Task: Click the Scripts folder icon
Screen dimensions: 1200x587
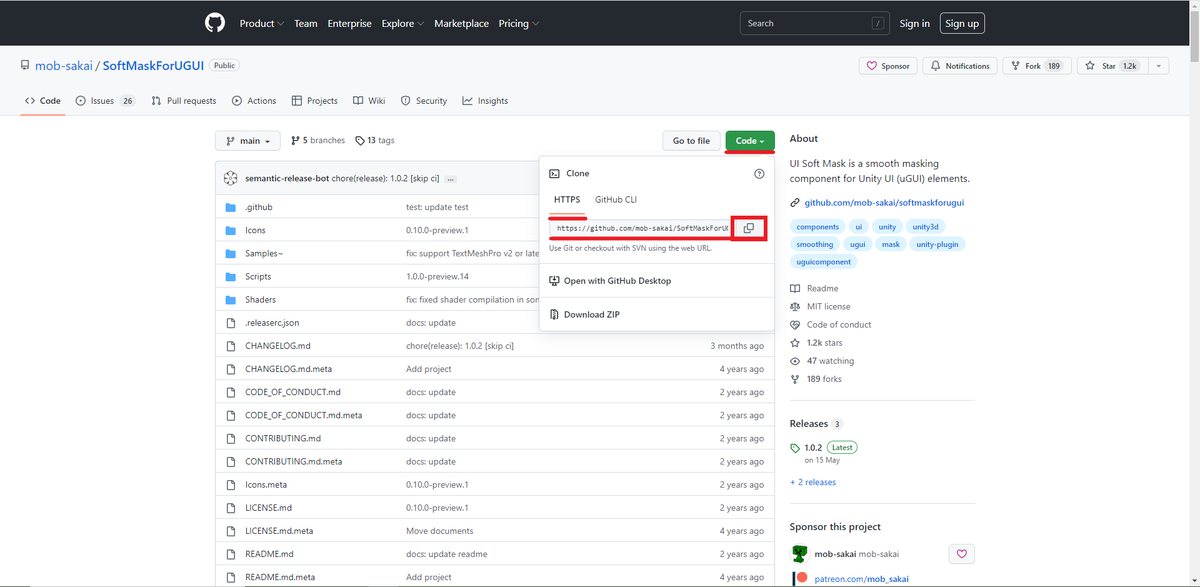Action: tap(230, 276)
